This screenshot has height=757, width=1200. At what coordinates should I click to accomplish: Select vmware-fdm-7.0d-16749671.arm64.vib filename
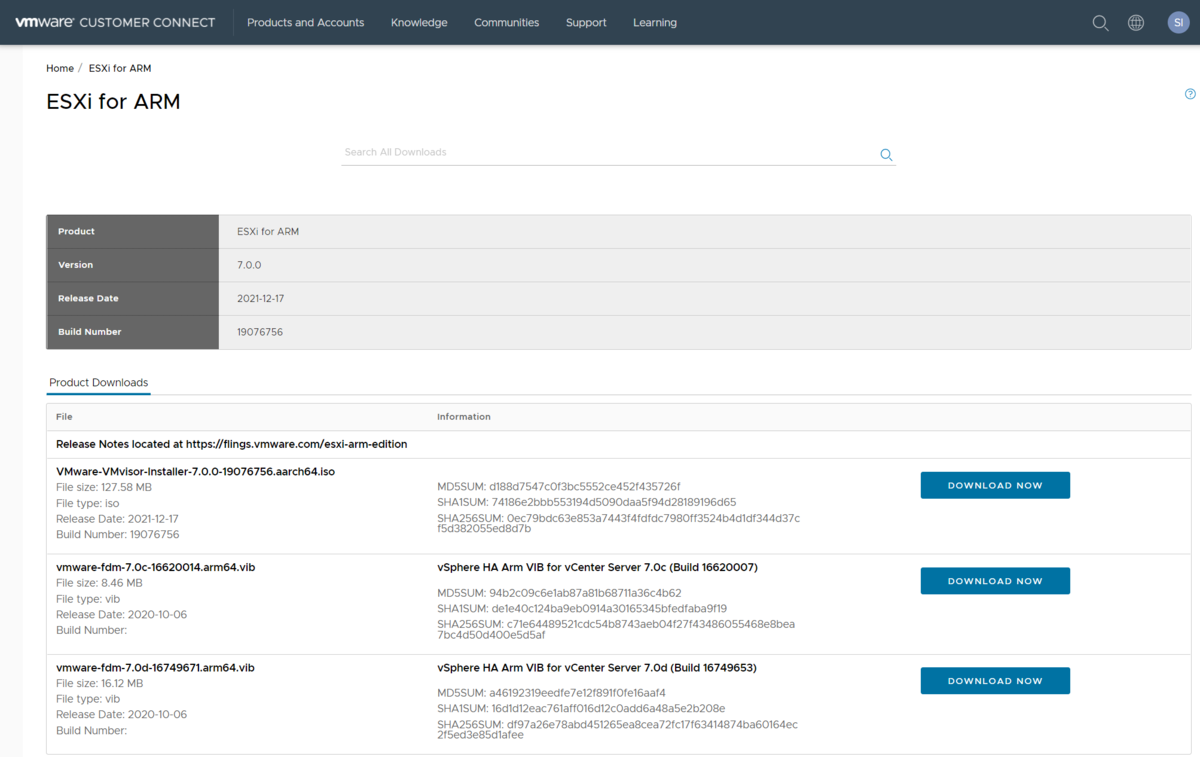pos(155,667)
